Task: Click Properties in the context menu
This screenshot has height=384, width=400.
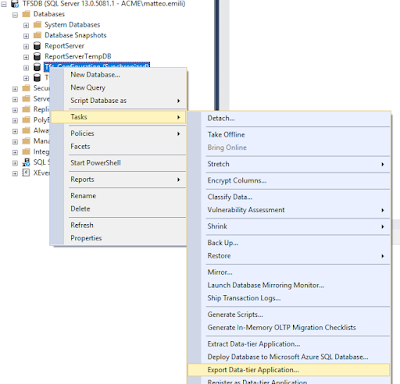Action: click(x=86, y=238)
